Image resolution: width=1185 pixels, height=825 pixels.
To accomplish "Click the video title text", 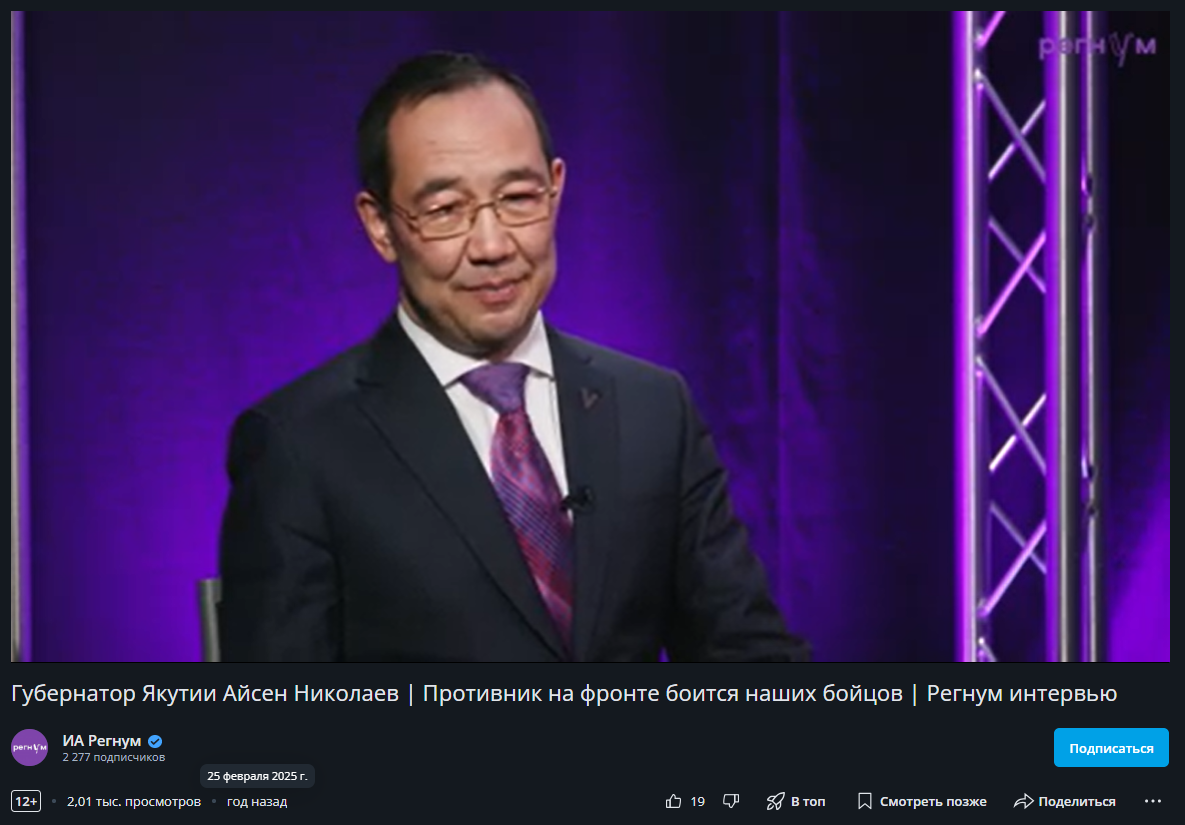I will click(x=564, y=694).
